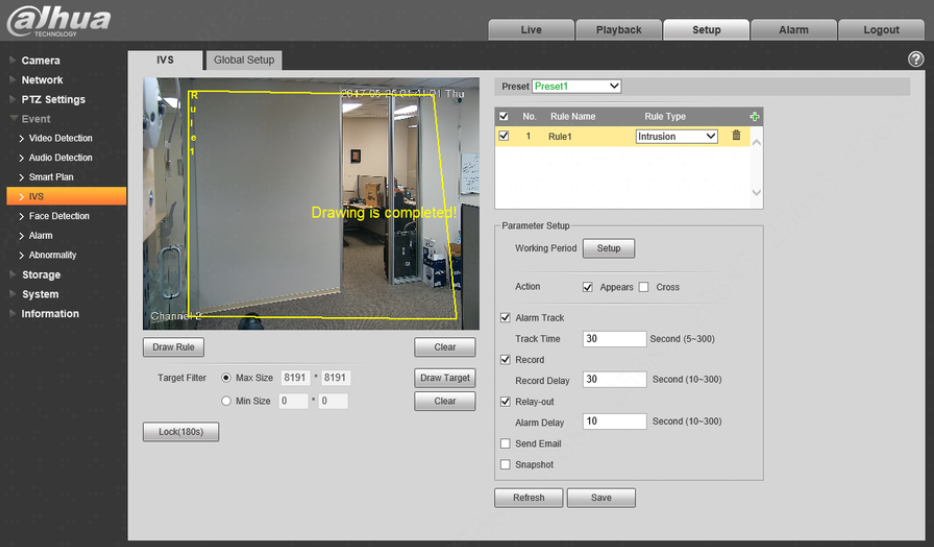This screenshot has width=934, height=547.
Task: Click the Track Time input field
Action: [614, 339]
